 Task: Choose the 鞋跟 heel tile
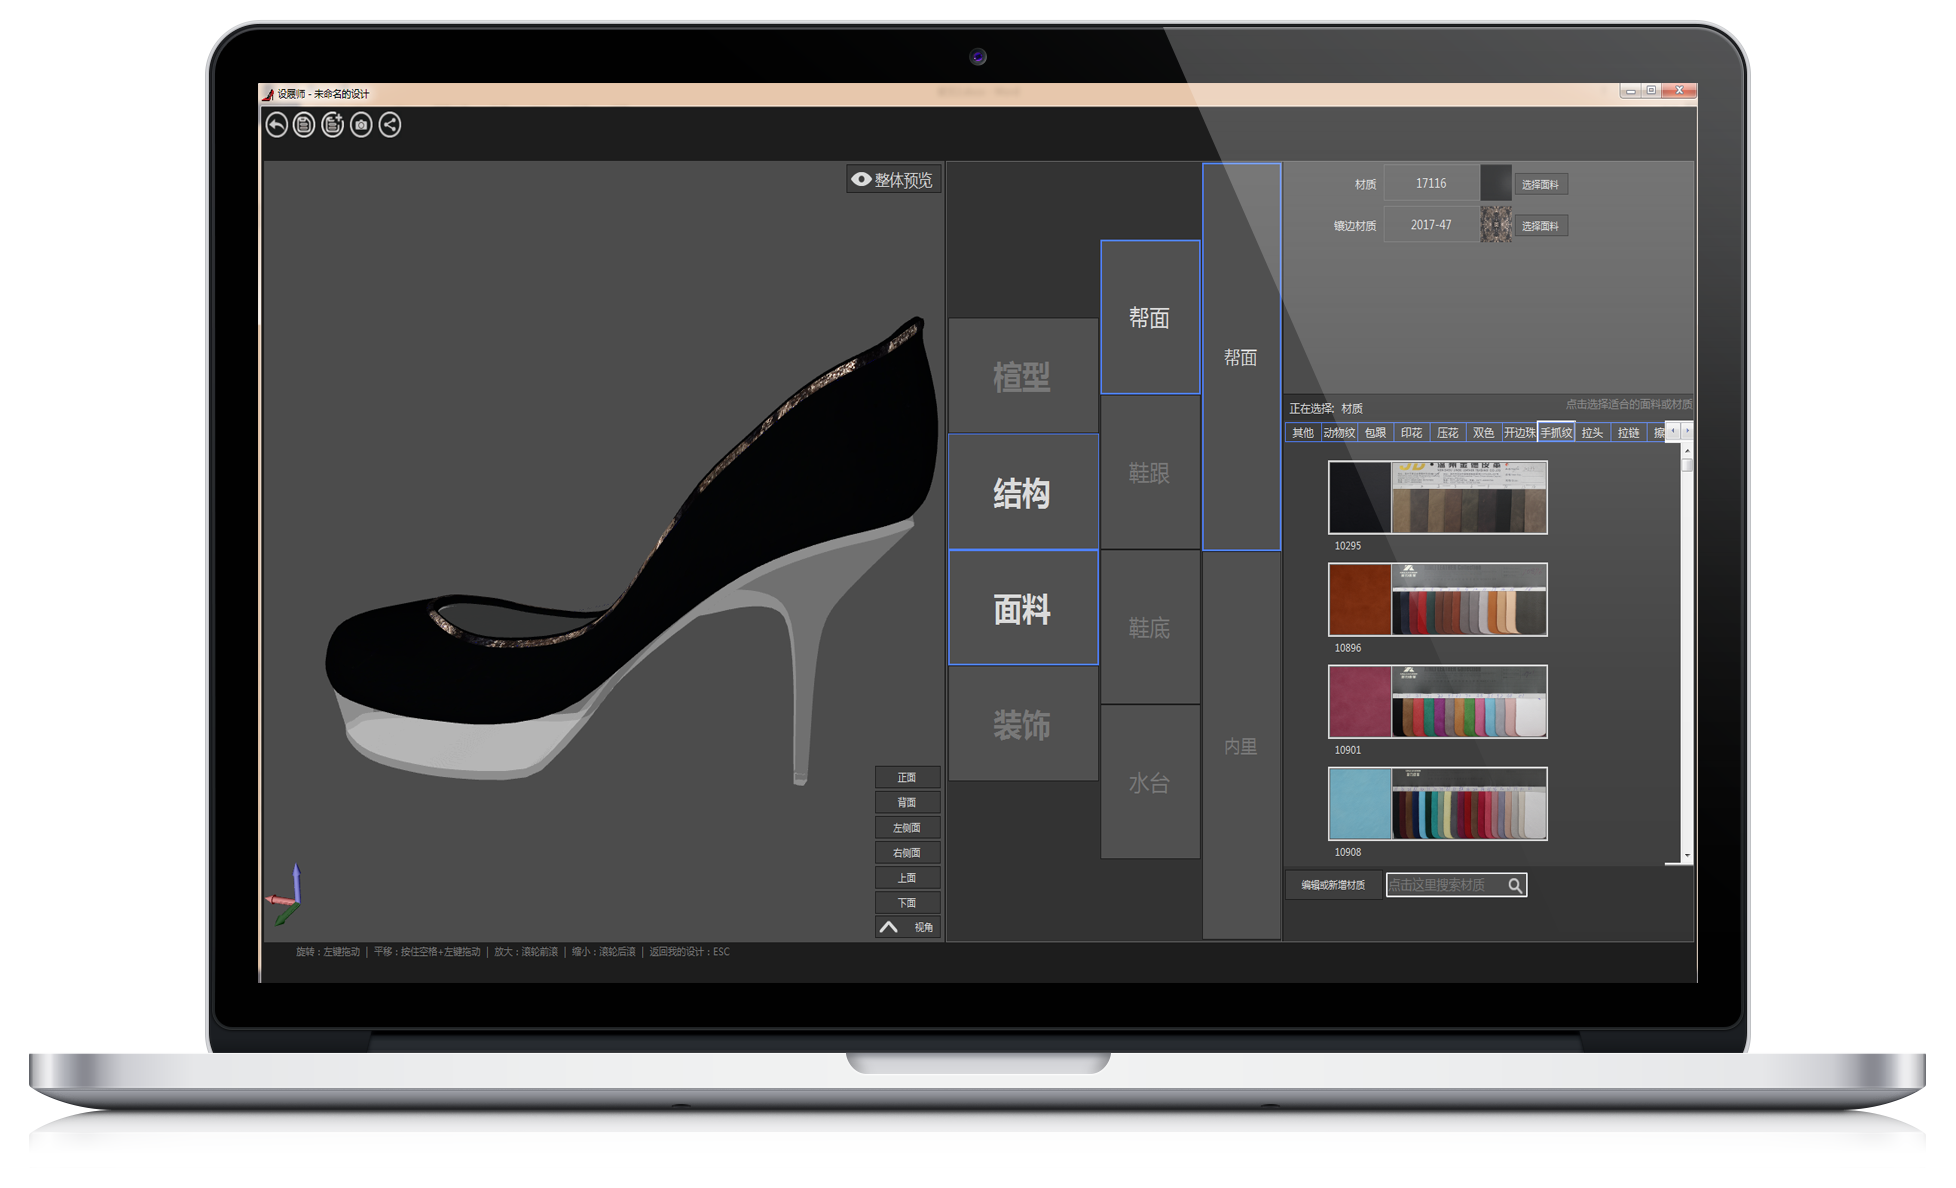point(1150,472)
